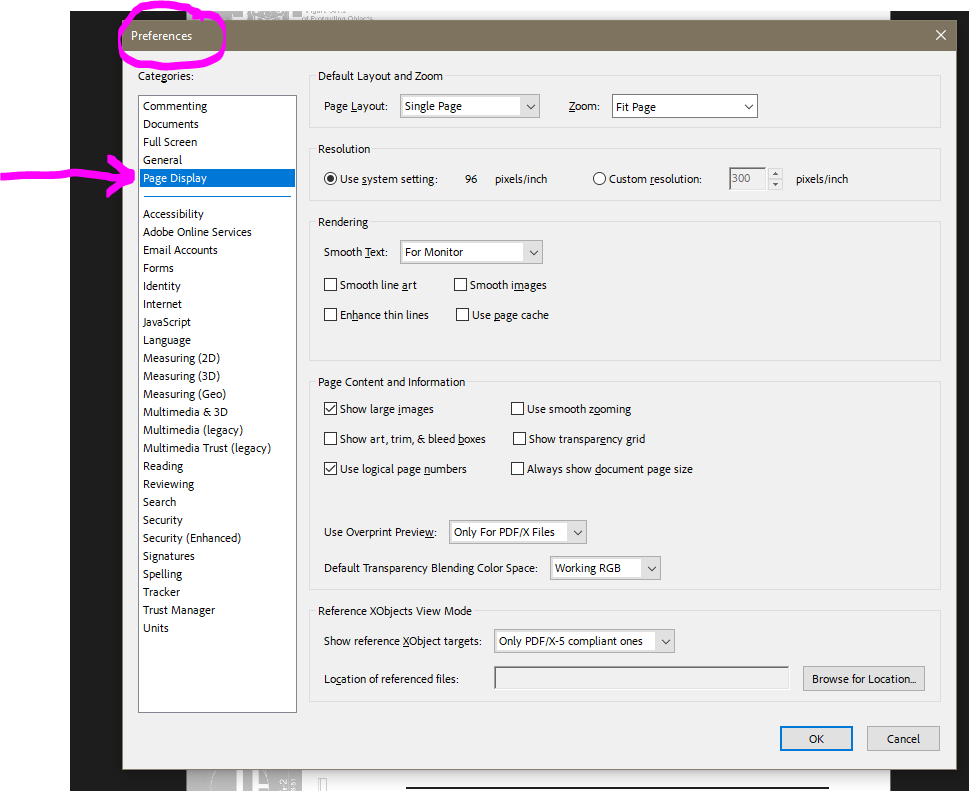
Task: Select Use system setting resolution radio
Action: (x=331, y=179)
